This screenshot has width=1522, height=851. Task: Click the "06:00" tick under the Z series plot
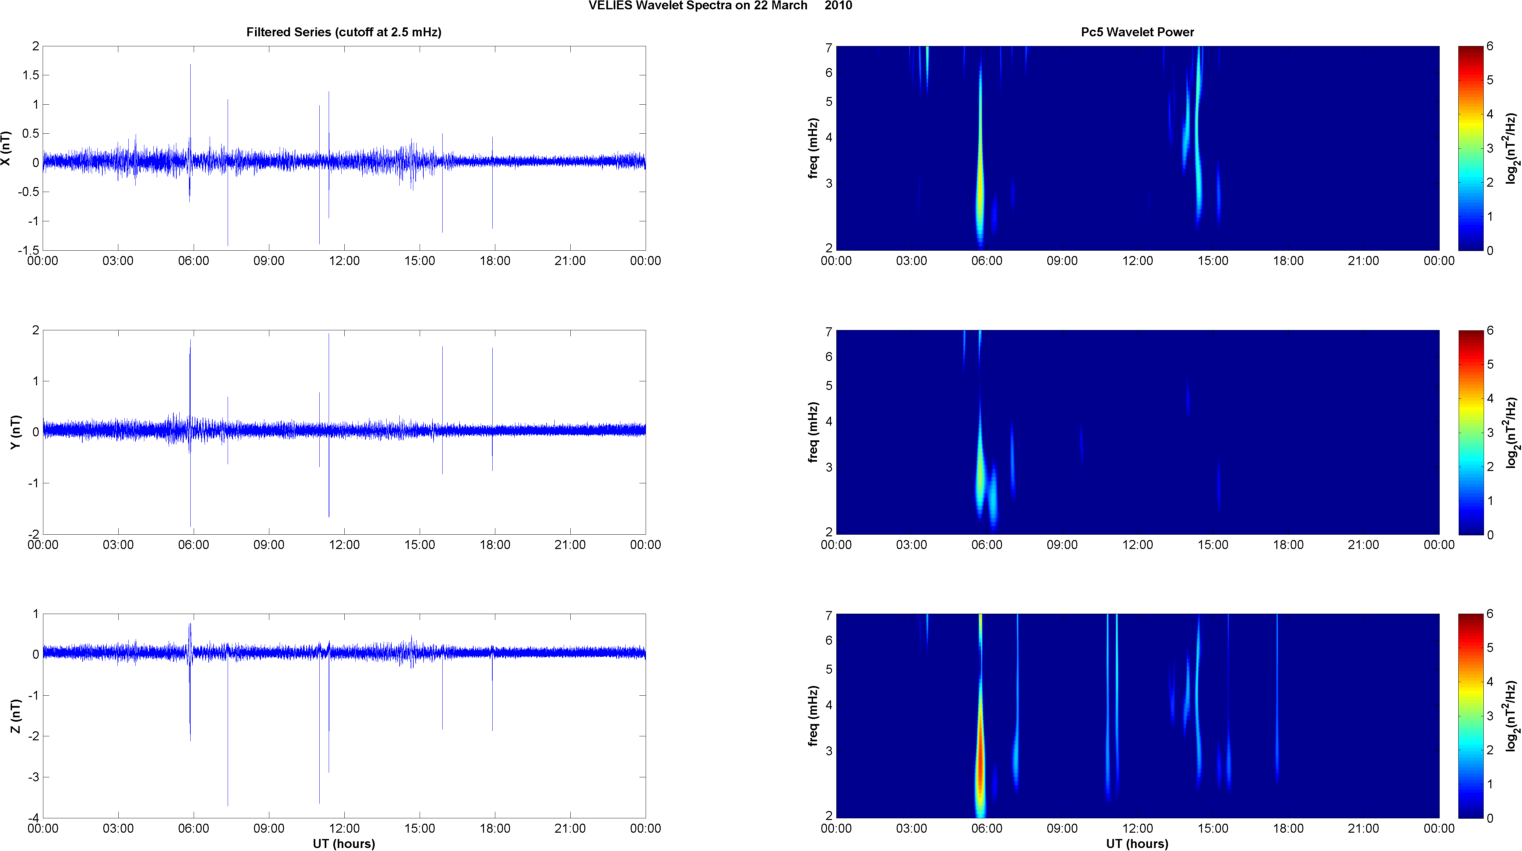193,828
